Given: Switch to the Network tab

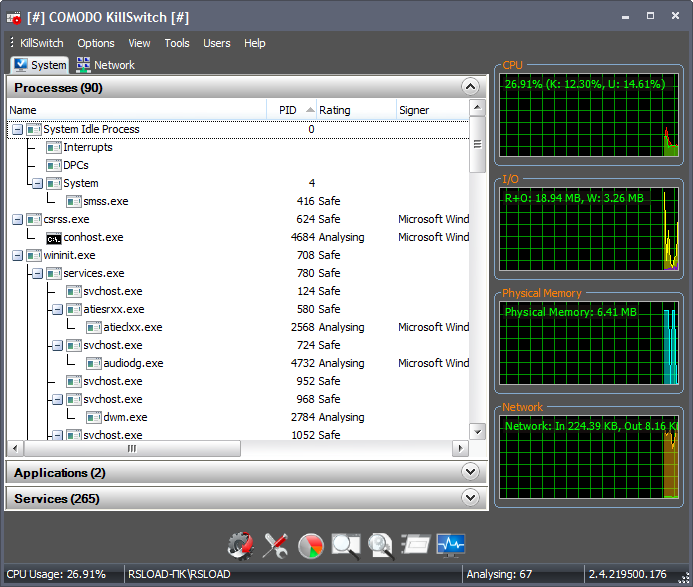Looking at the screenshot, I should click(105, 65).
